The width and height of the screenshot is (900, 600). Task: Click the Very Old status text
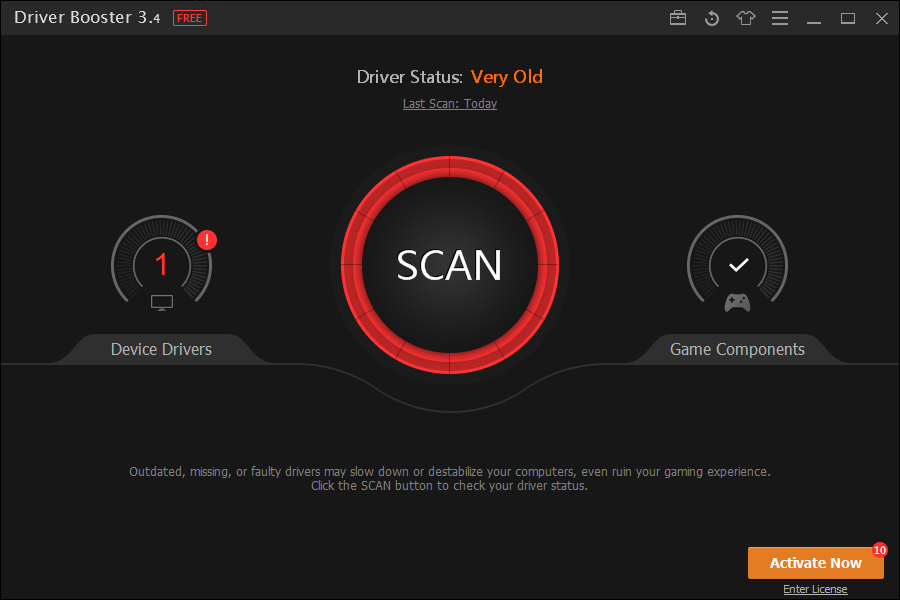(x=507, y=77)
